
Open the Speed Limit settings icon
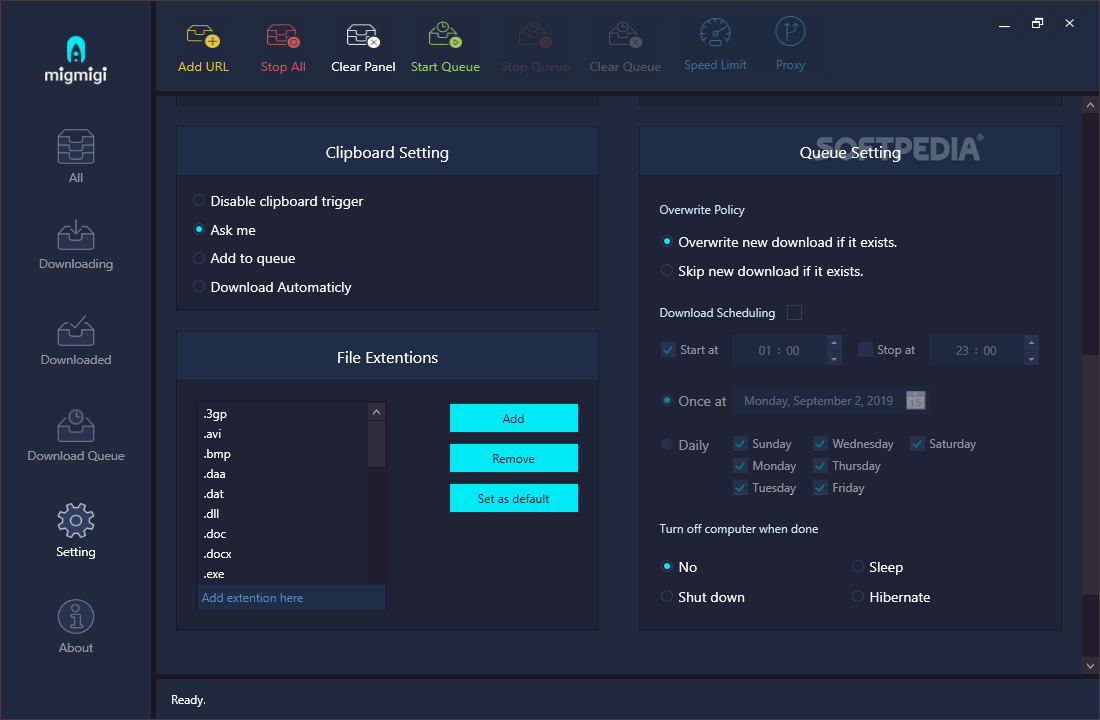715,44
